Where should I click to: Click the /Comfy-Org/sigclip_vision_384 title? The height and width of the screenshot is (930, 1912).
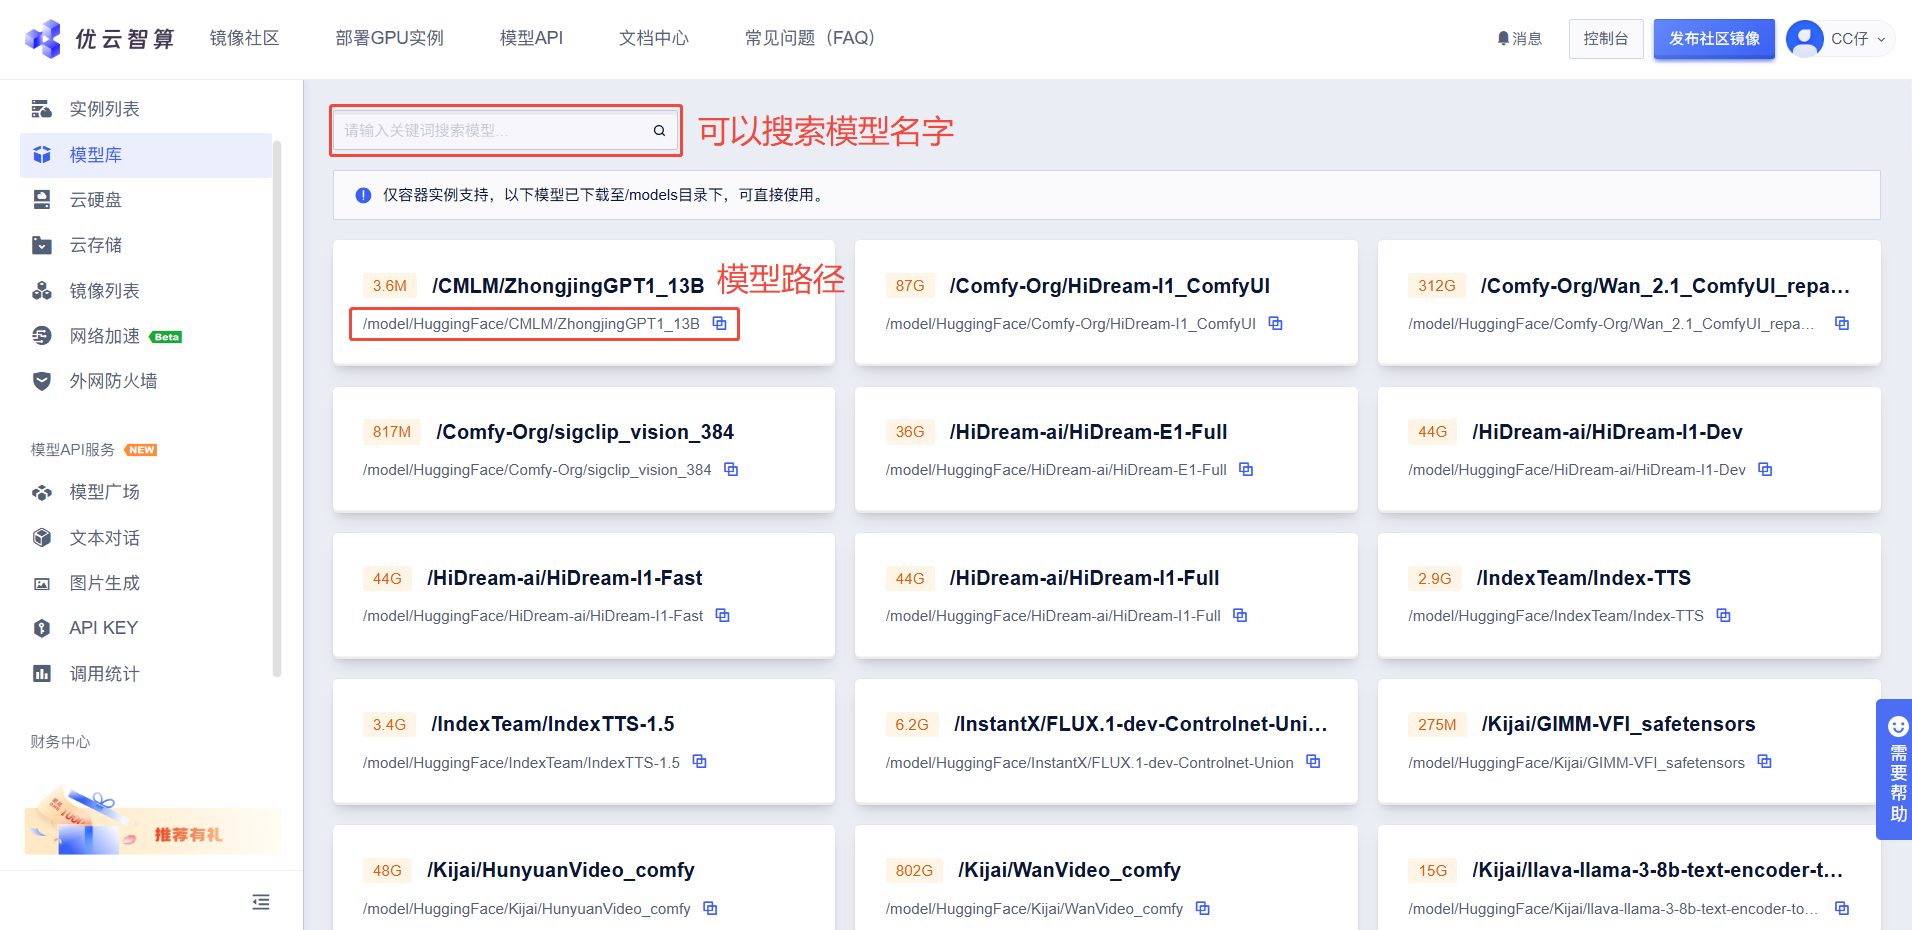click(x=585, y=432)
